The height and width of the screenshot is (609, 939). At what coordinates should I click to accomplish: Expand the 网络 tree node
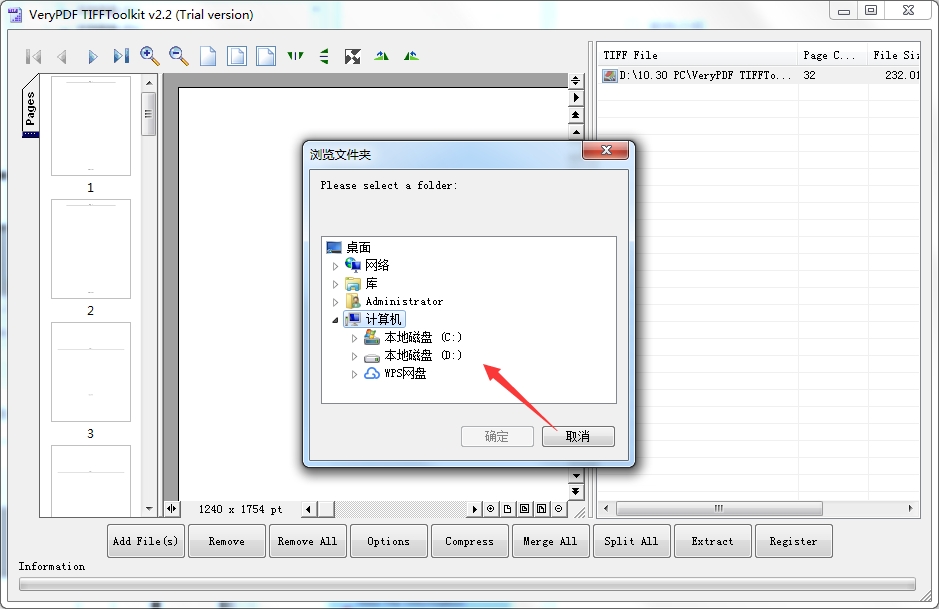coord(335,266)
